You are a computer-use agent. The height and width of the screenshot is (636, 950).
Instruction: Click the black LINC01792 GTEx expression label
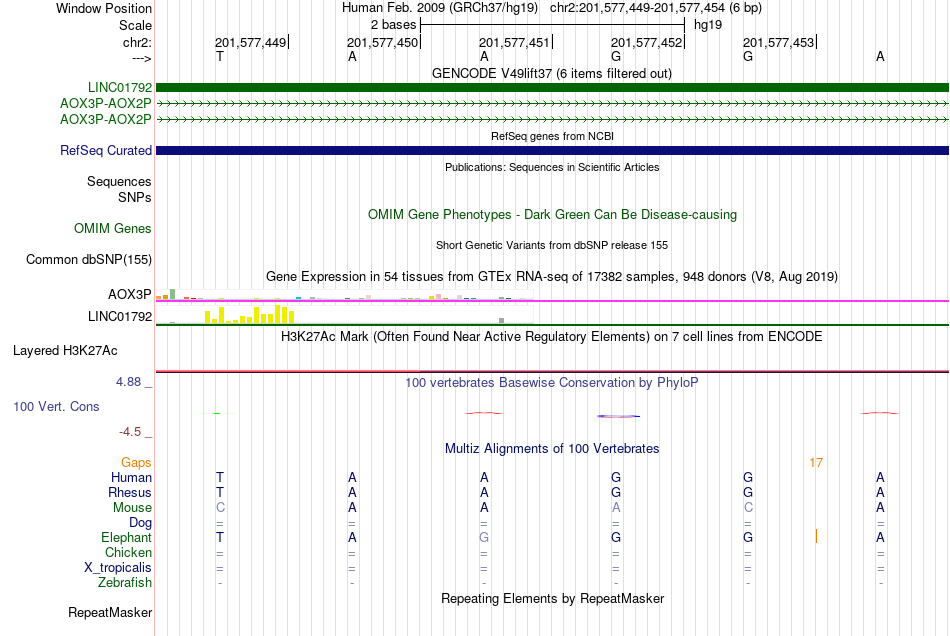[119, 316]
